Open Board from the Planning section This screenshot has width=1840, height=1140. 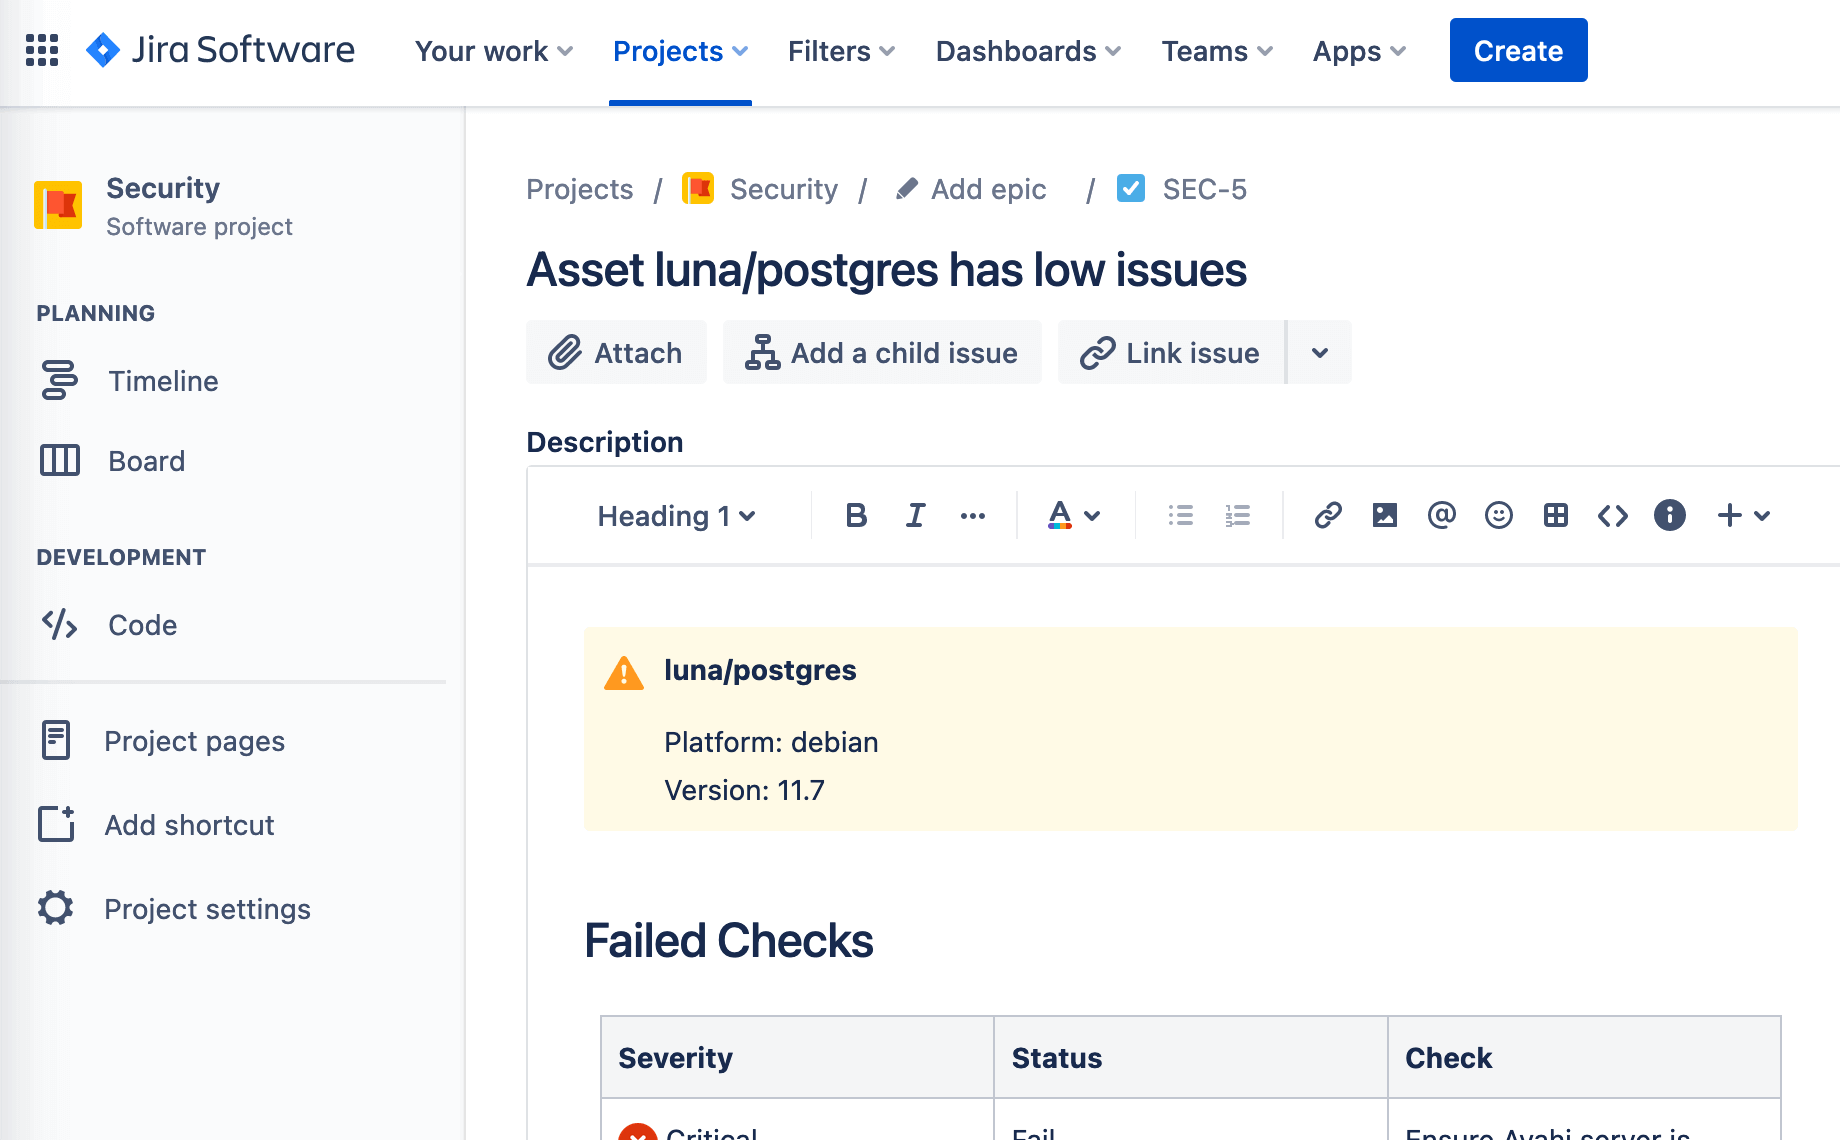[146, 461]
